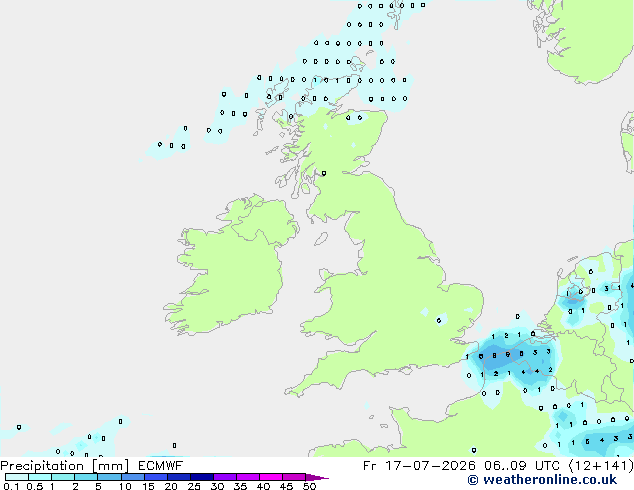634x490 pixels.
Task: Click the '(12+141)' forecast offset text
Action: (x=601, y=466)
